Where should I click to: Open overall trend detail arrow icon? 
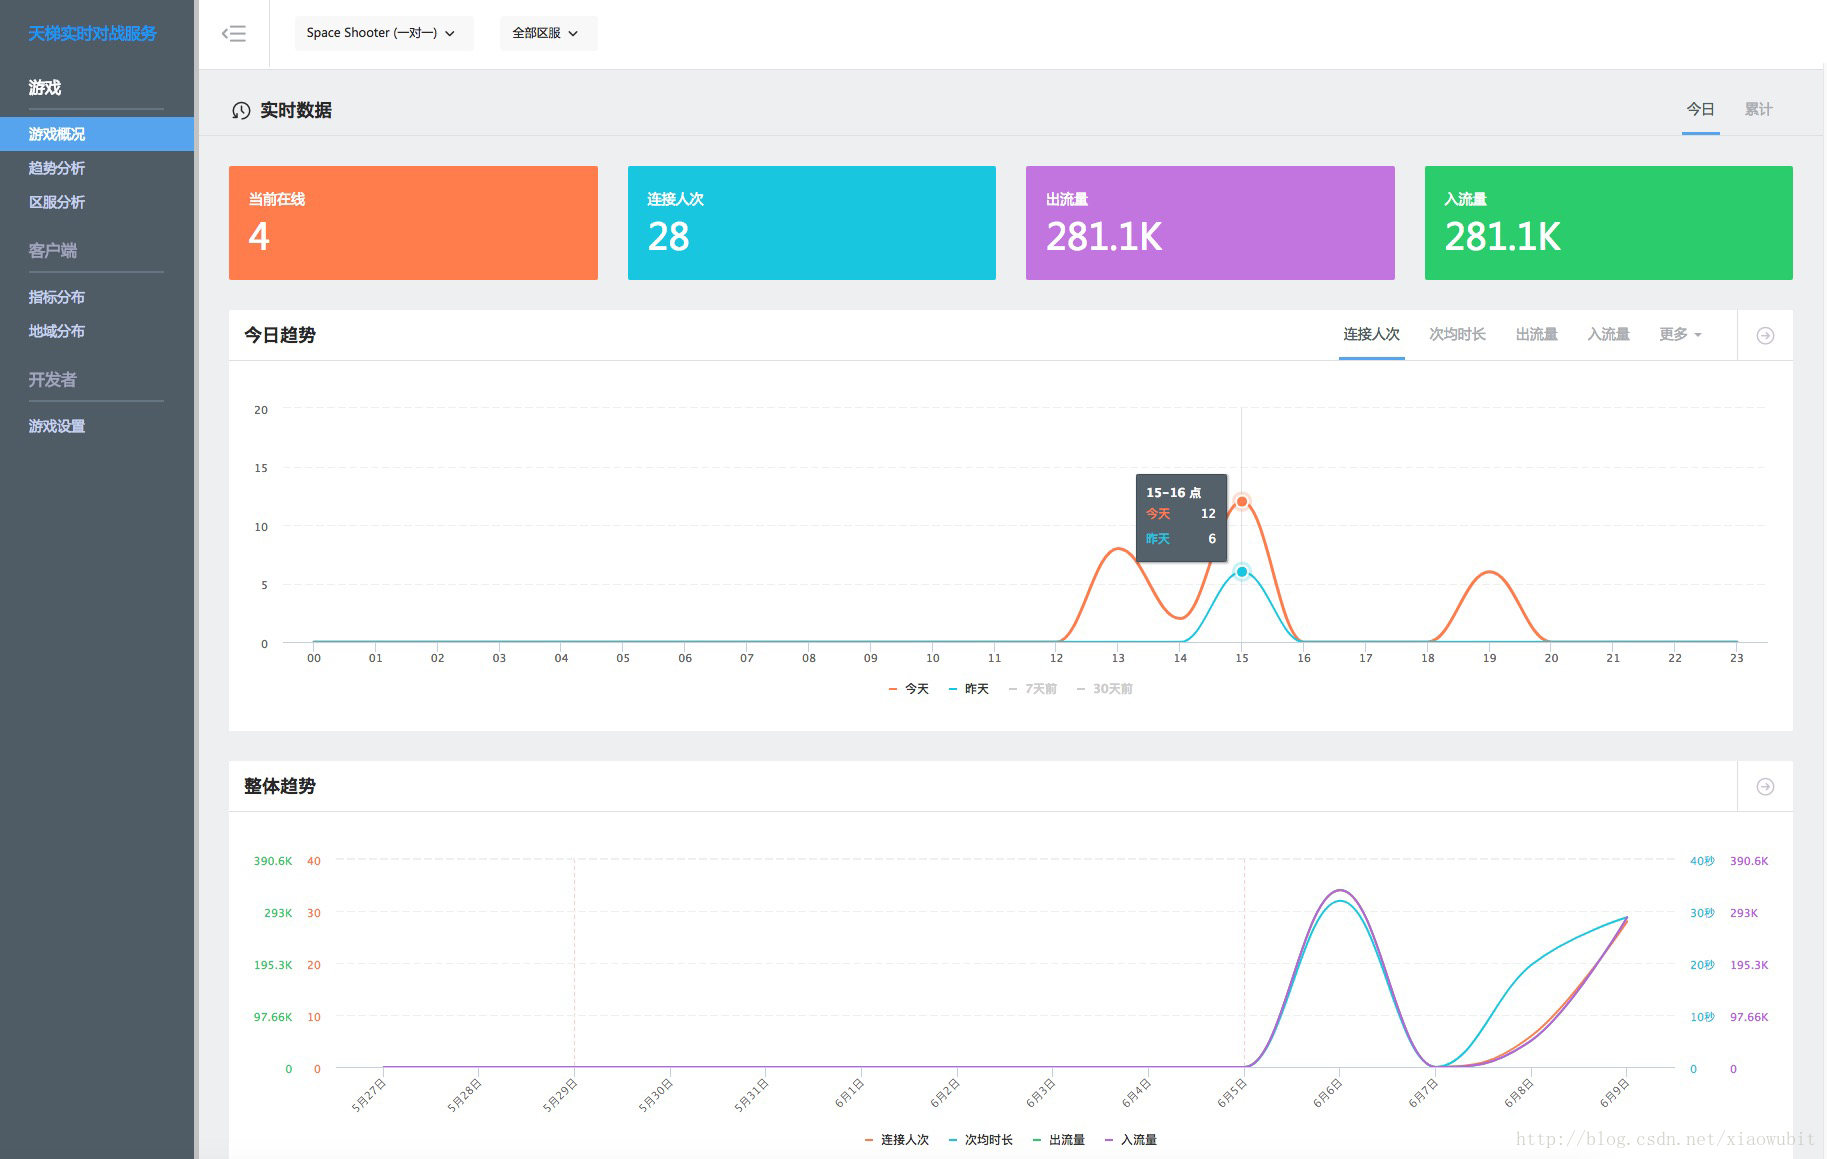(1765, 787)
